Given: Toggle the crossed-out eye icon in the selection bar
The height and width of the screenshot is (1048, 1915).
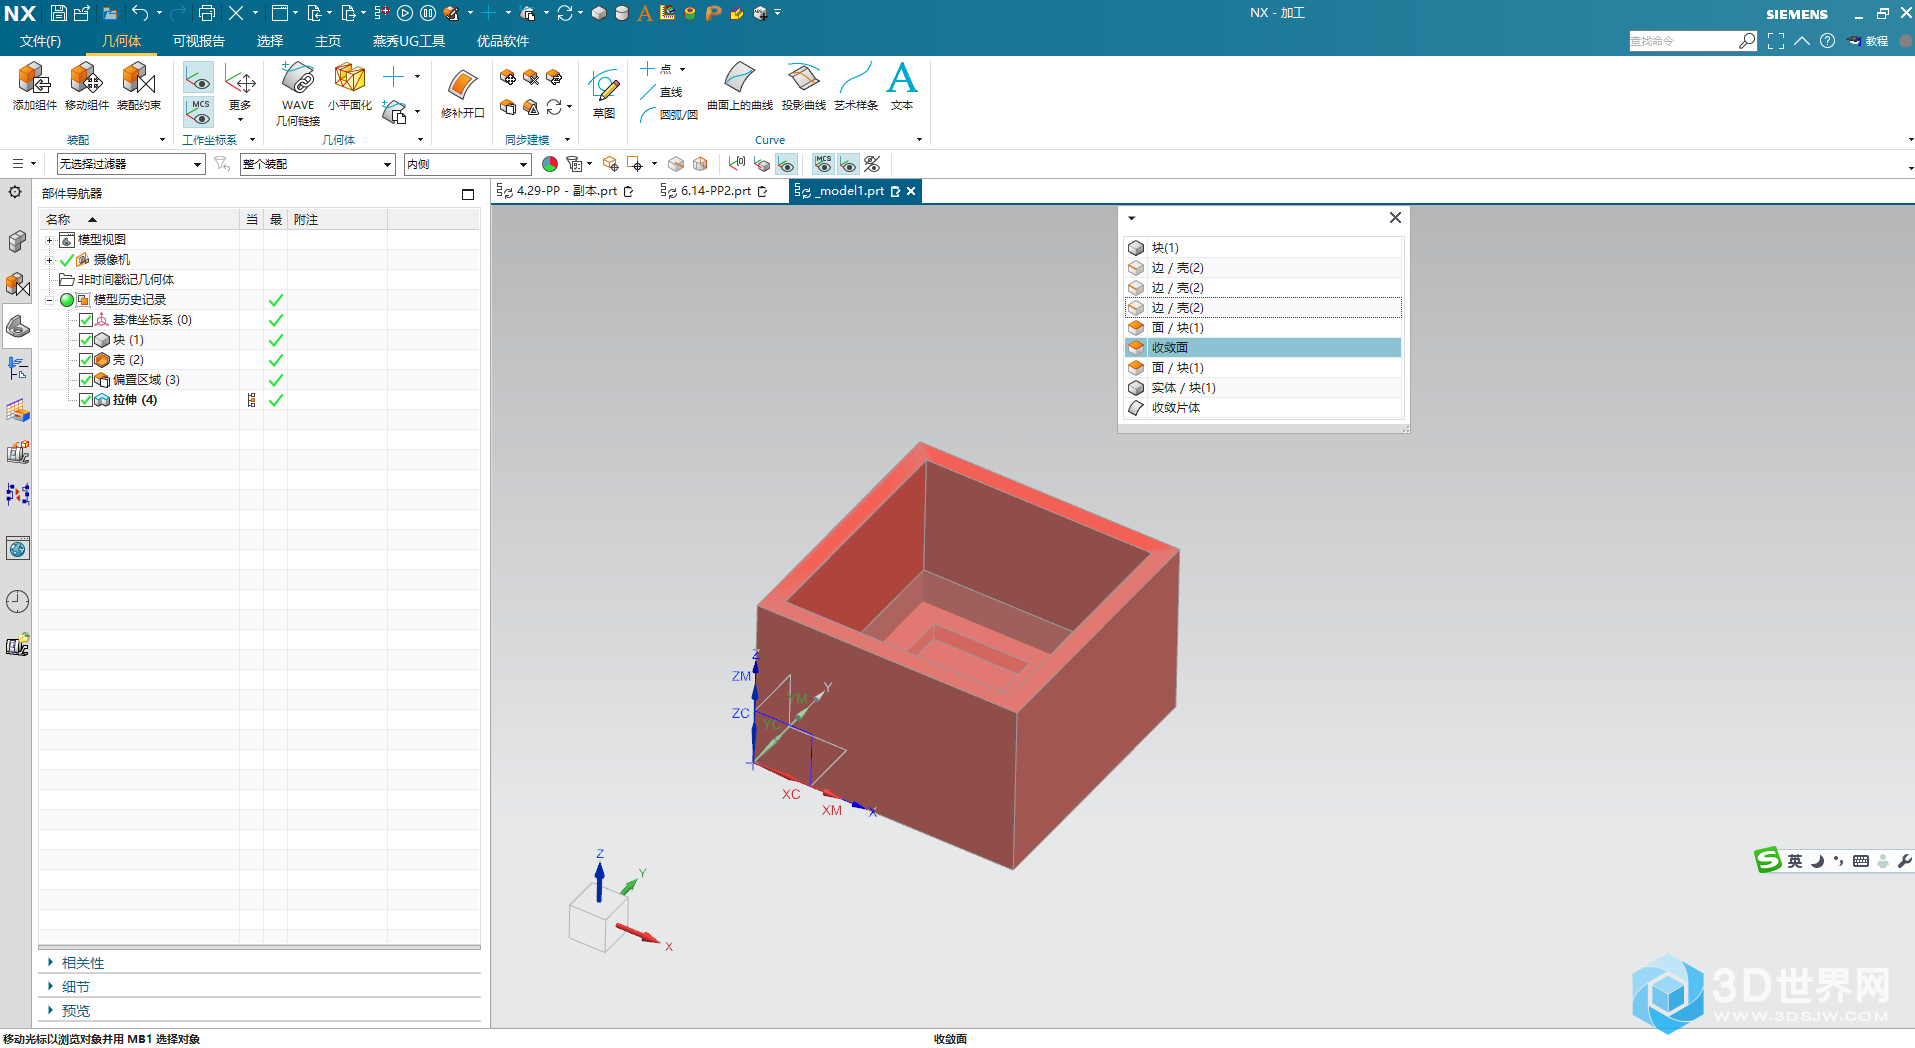Looking at the screenshot, I should click(x=872, y=164).
